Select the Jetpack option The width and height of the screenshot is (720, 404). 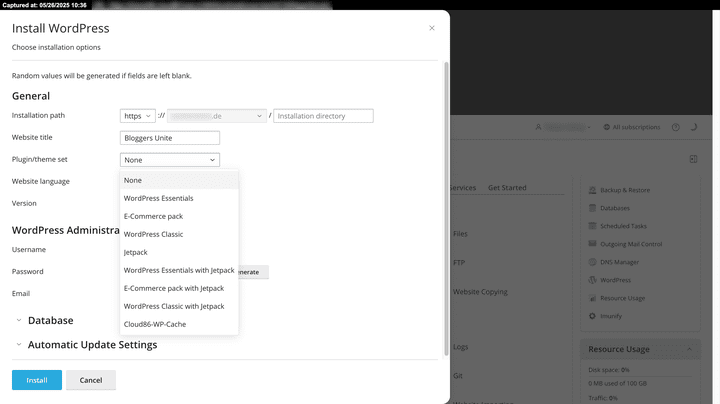(x=179, y=252)
